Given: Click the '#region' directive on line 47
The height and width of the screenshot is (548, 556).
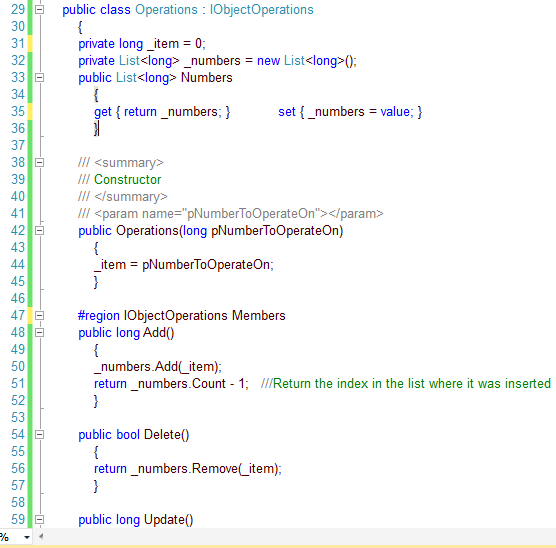Looking at the screenshot, I should (99, 316).
